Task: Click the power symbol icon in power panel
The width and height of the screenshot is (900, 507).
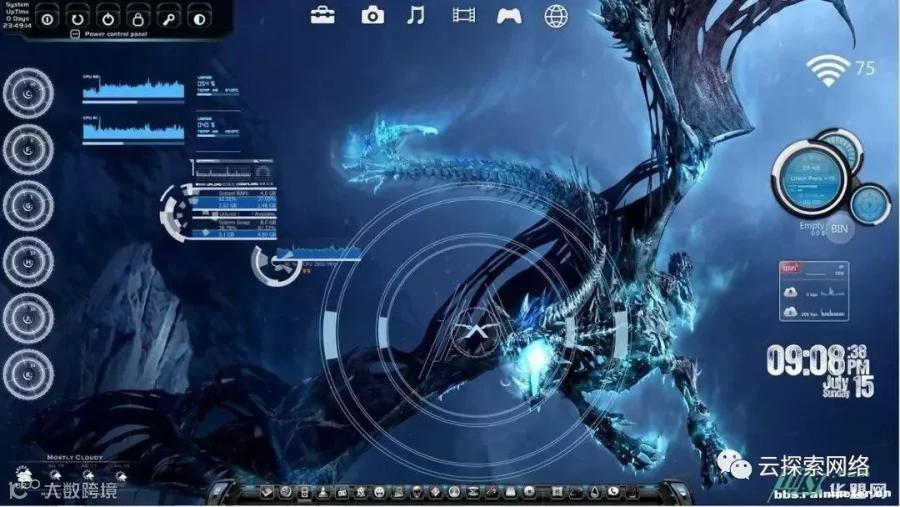Action: coord(108,18)
